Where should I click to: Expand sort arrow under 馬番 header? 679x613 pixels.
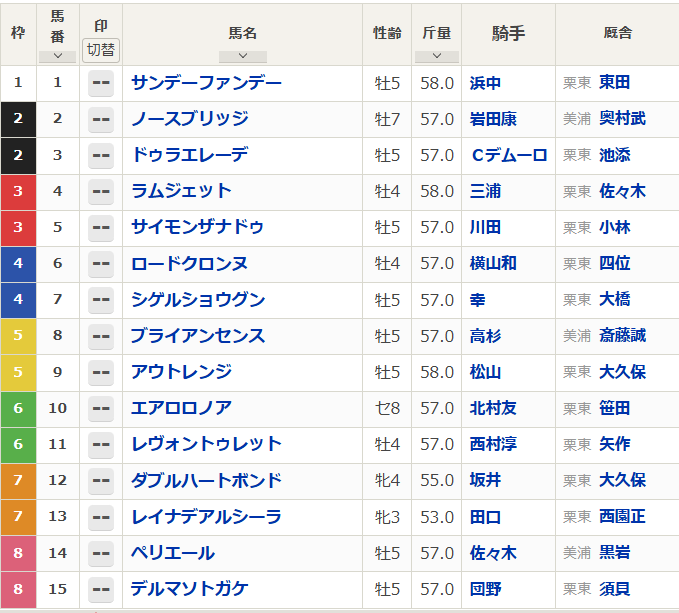point(58,56)
